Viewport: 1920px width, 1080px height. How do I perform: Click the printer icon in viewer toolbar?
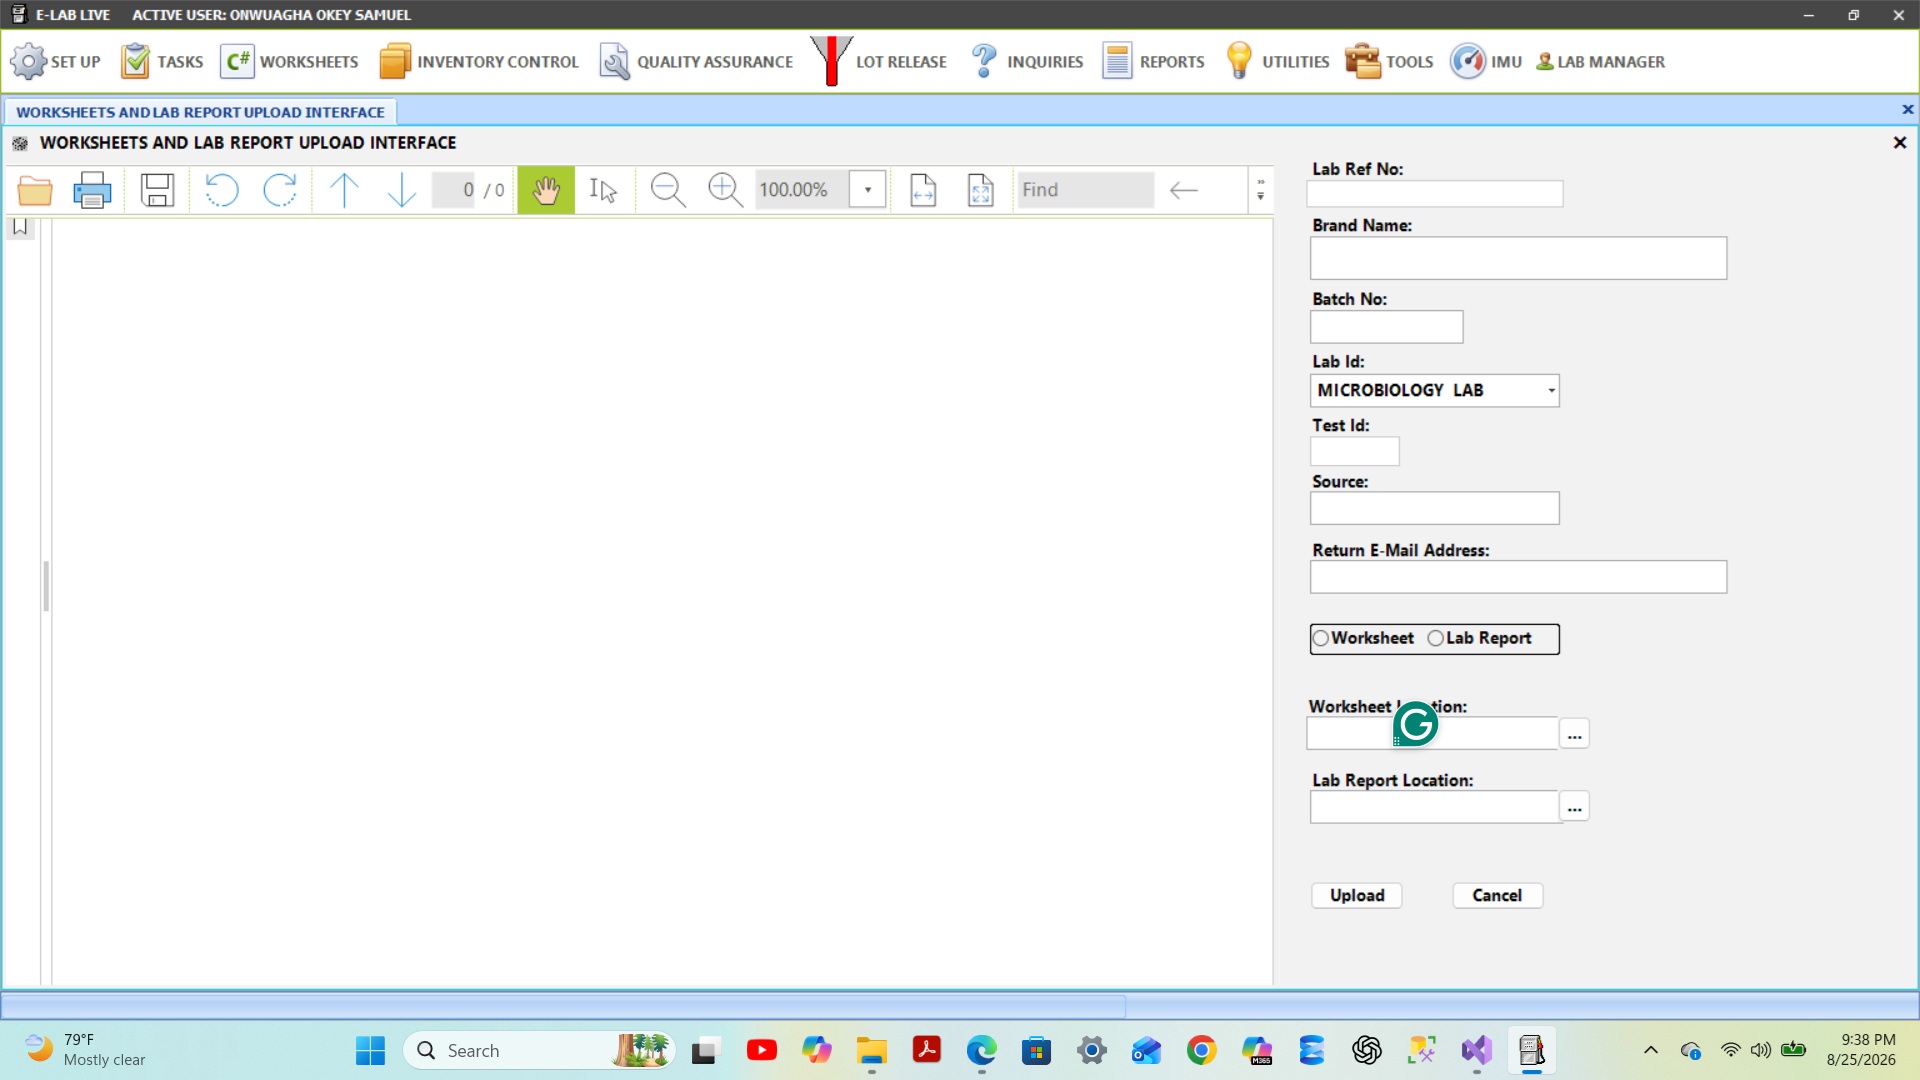(x=92, y=190)
